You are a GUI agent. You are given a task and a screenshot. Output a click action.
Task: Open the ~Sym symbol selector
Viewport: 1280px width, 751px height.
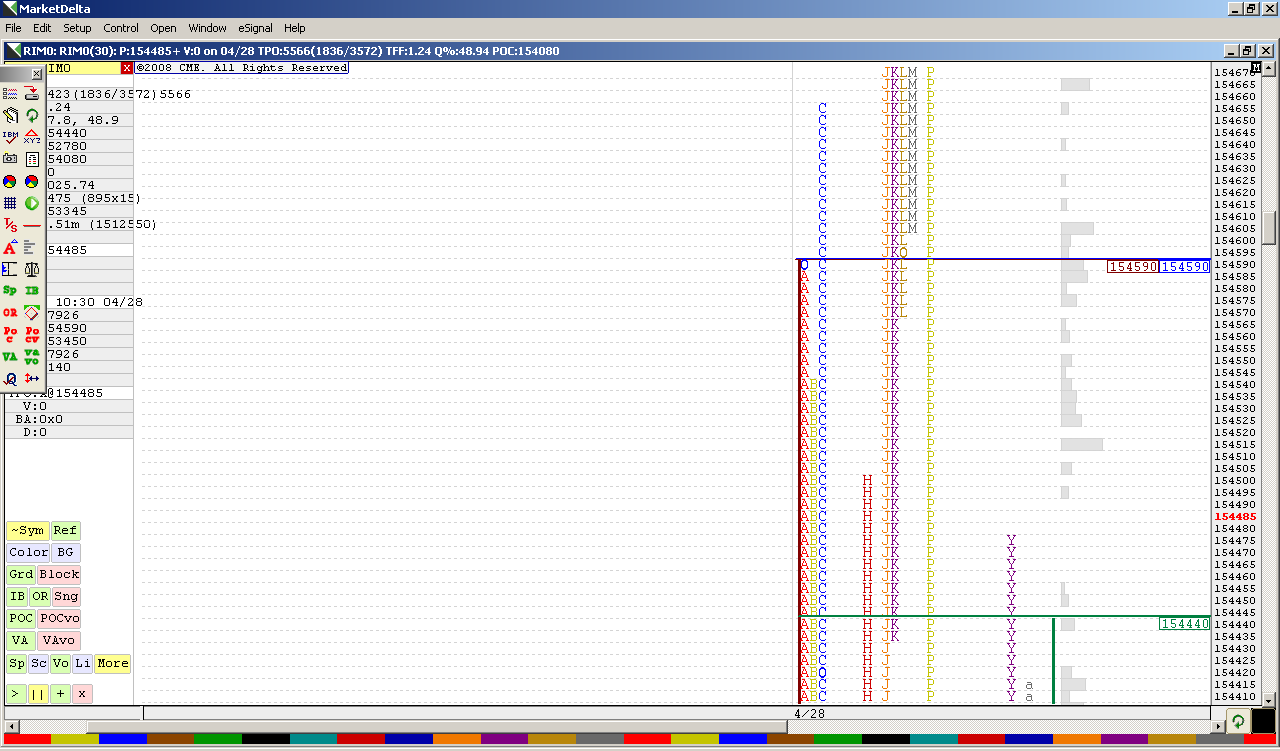pyautogui.click(x=28, y=531)
